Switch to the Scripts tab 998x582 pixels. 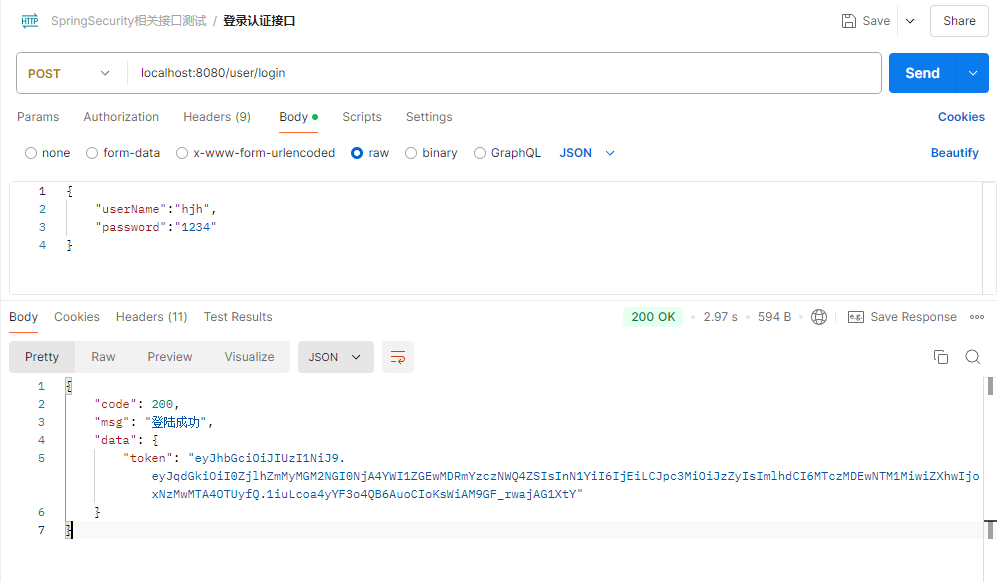pyautogui.click(x=362, y=117)
